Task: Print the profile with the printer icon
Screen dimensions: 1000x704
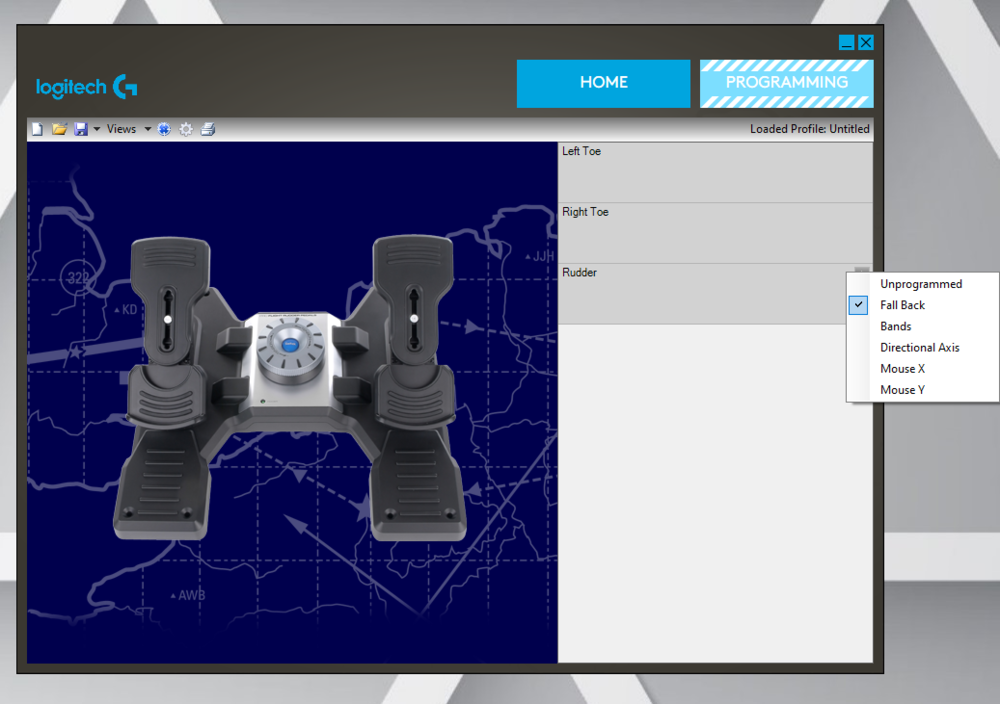Action: [x=208, y=129]
